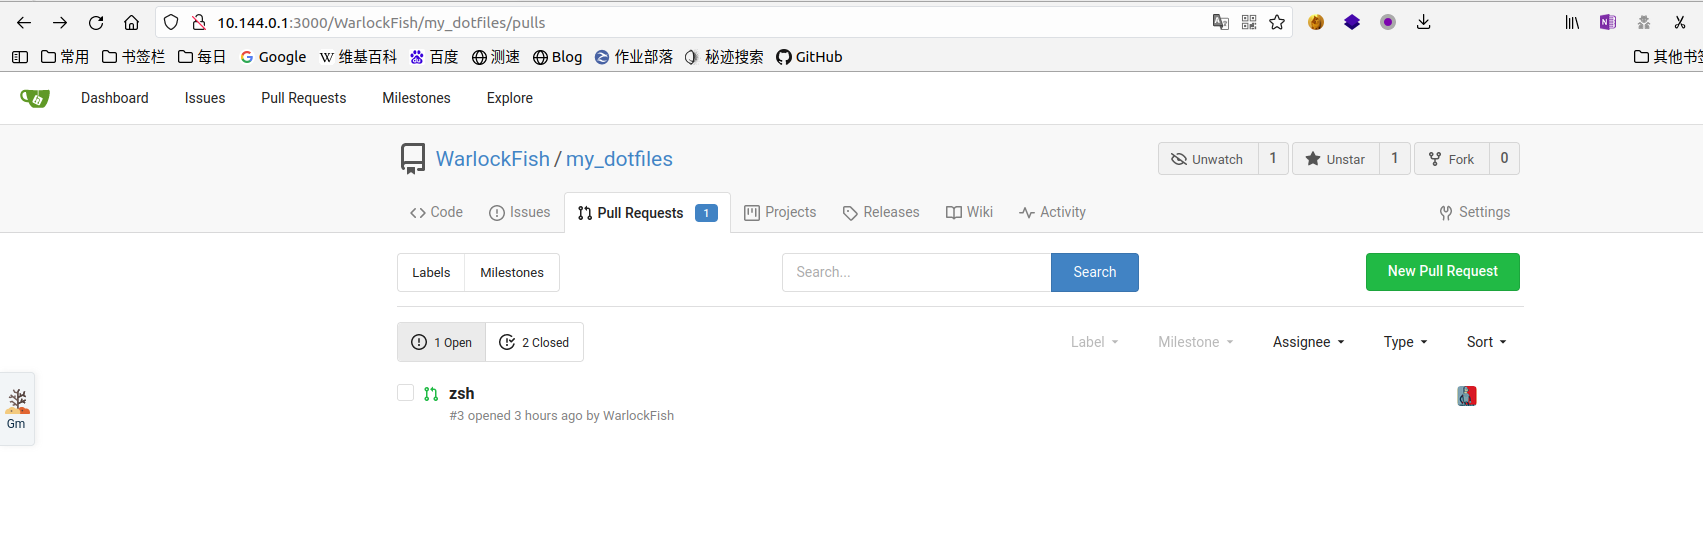This screenshot has width=1703, height=555.
Task: Open the library bookshelf icon
Action: (x=1572, y=22)
